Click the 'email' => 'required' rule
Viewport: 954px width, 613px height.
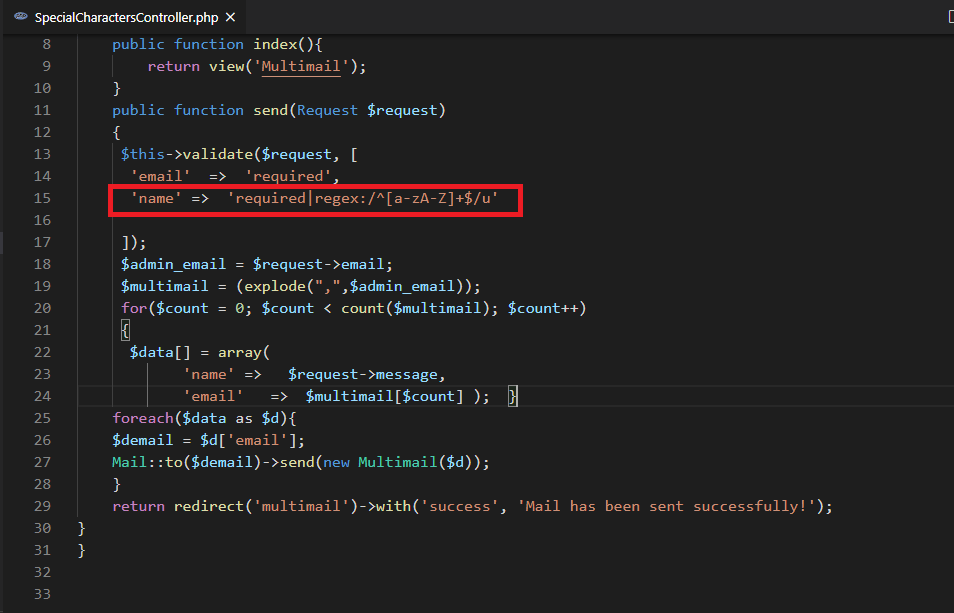(x=235, y=176)
